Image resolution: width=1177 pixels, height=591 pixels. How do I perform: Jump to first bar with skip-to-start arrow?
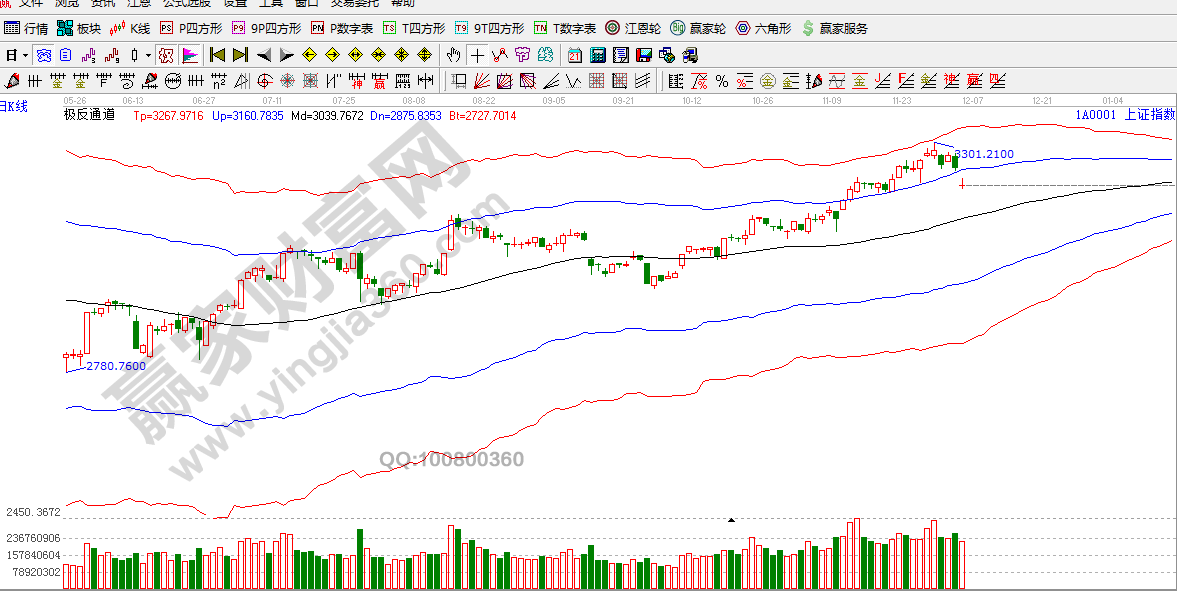tap(217, 54)
